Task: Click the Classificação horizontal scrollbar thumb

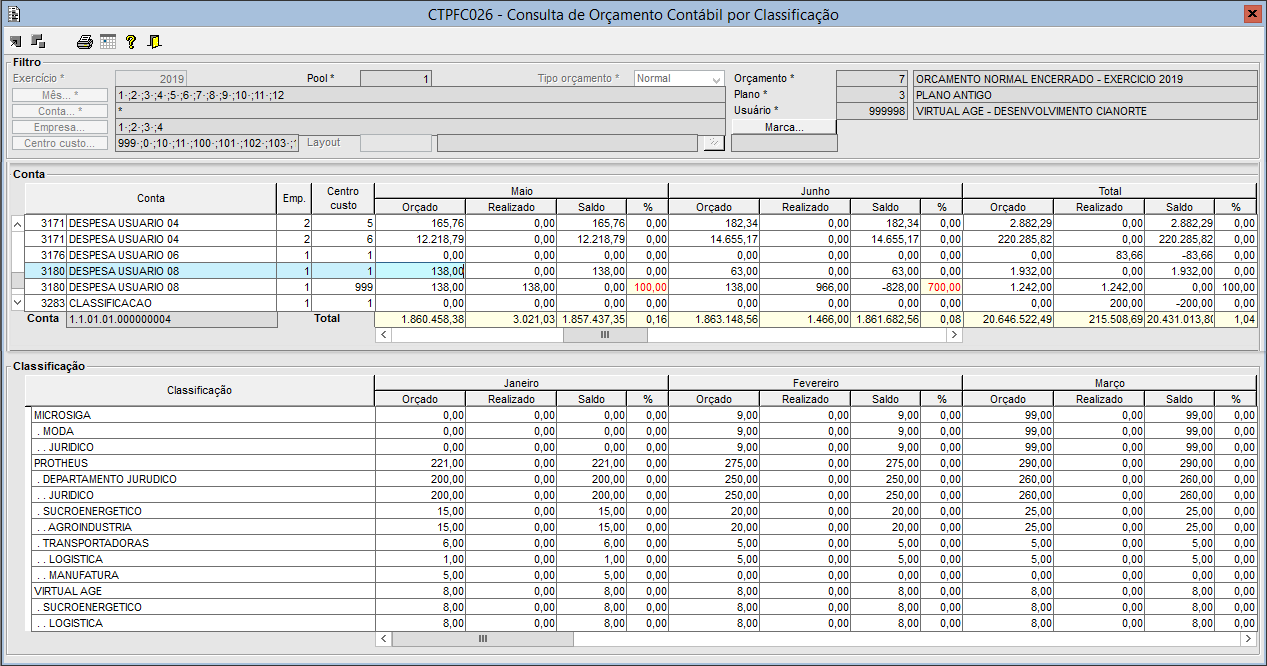Action: pyautogui.click(x=482, y=638)
